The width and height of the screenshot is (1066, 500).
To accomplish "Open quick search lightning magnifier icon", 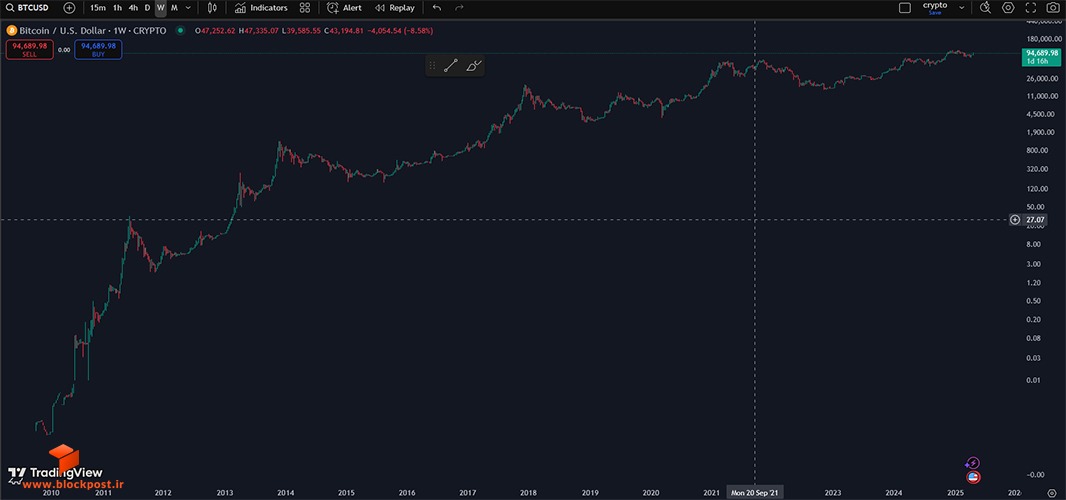I will click(985, 8).
